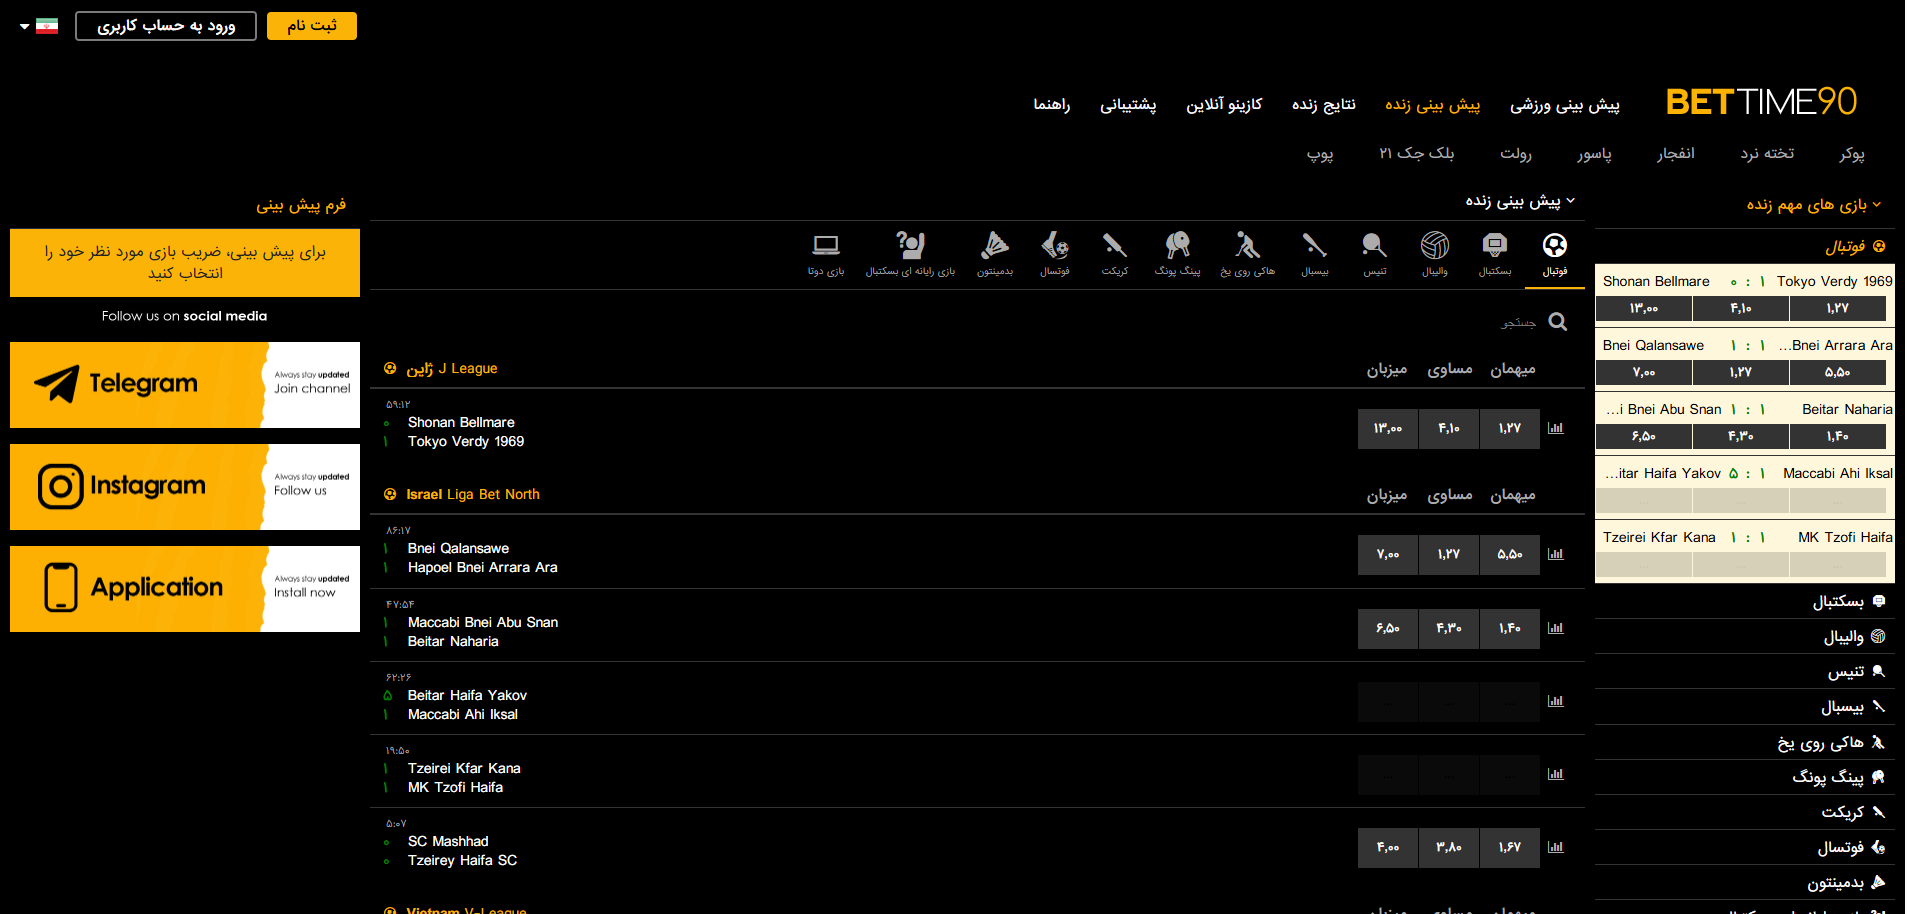Click the ورود به حساب کاربری login button

coord(166,26)
